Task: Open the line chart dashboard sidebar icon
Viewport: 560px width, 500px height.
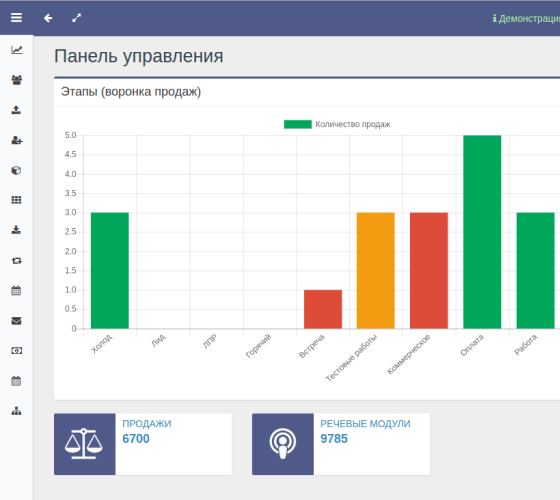Action: pos(16,50)
